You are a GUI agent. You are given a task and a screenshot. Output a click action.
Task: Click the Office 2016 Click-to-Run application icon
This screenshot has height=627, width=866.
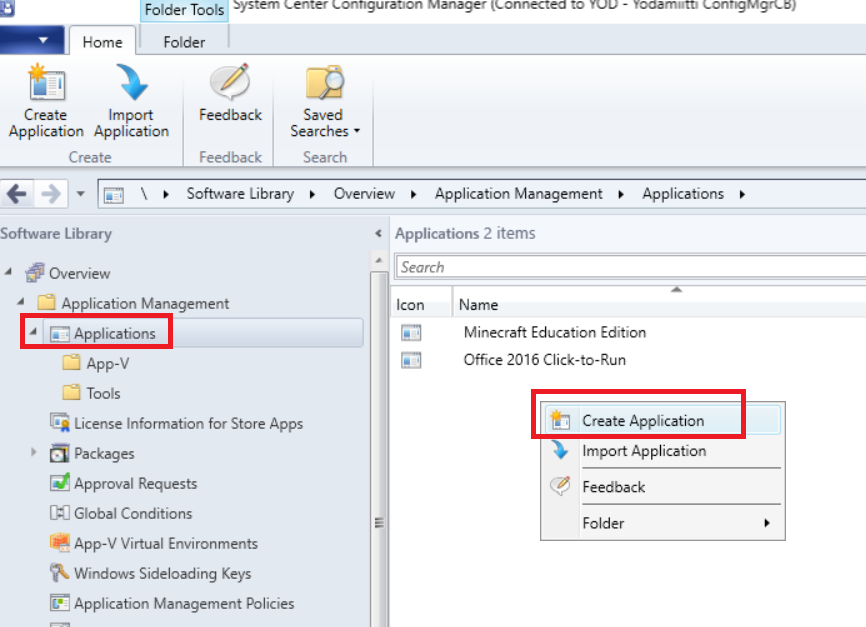[411, 360]
